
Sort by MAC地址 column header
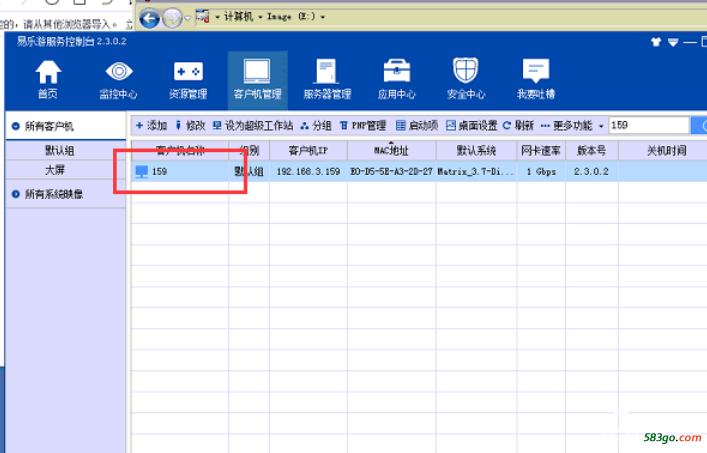pos(391,150)
